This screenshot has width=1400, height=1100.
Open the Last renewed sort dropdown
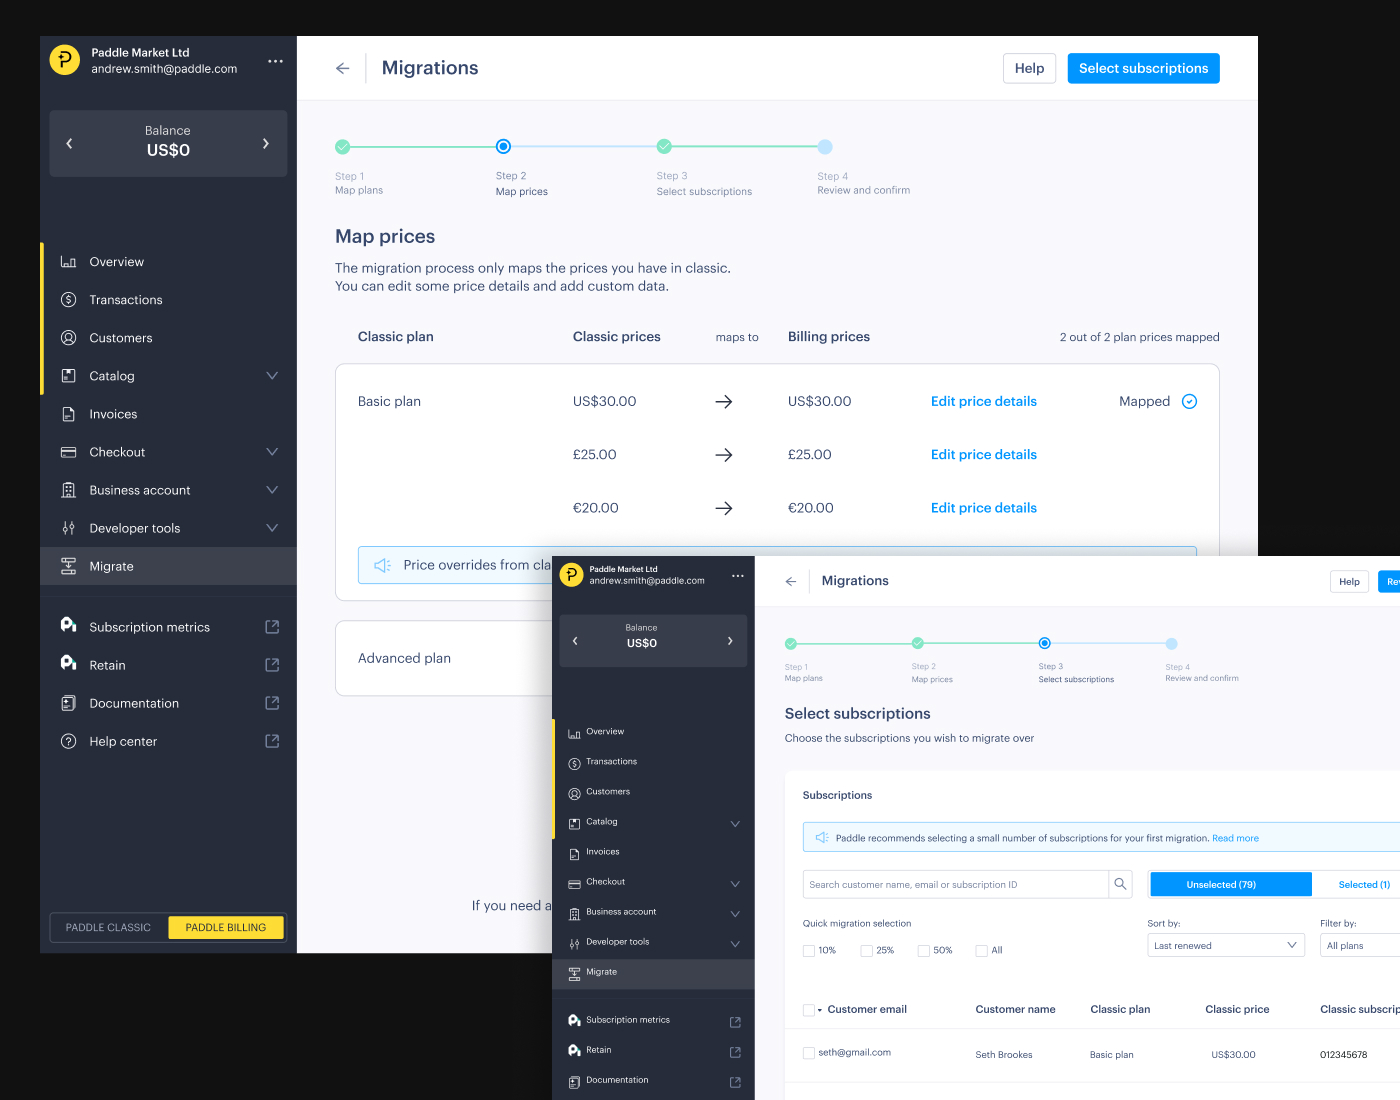pos(1225,944)
